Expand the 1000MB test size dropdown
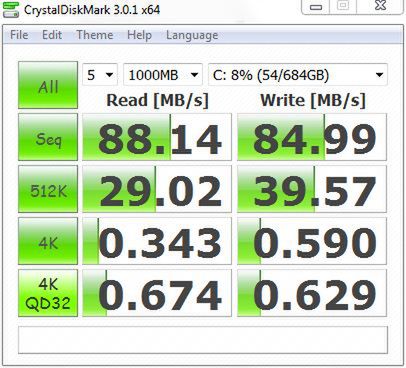 163,75
